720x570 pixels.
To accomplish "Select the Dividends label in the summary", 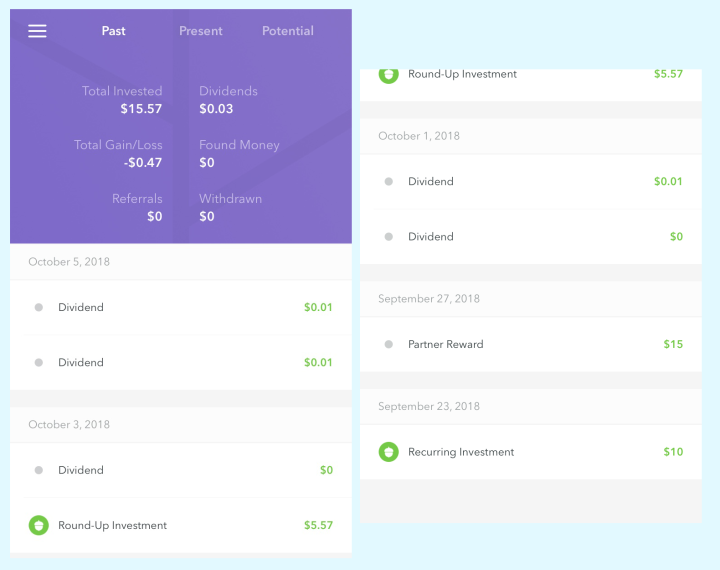I will tap(228, 91).
